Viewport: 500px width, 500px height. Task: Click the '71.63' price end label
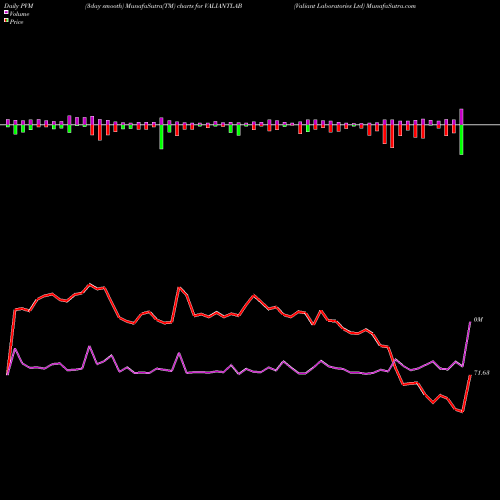pyautogui.click(x=481, y=373)
